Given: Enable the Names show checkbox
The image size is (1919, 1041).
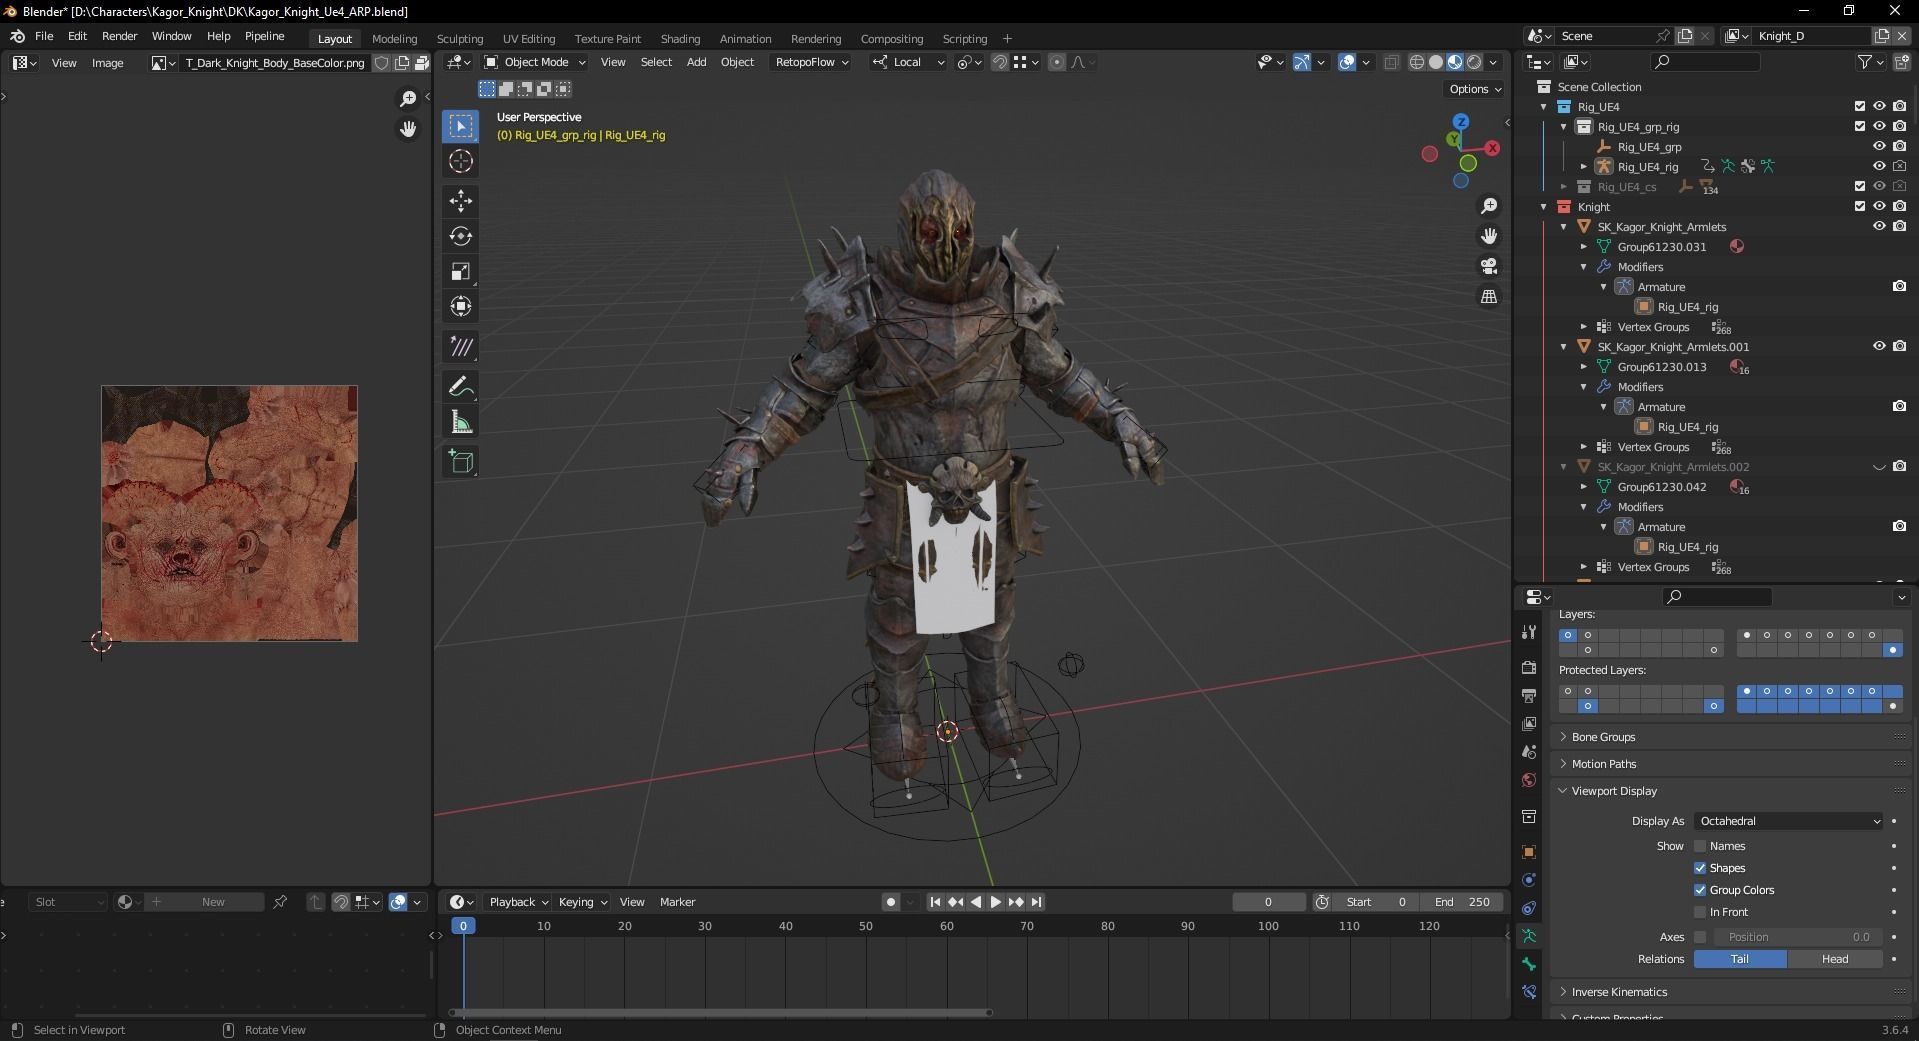Looking at the screenshot, I should tap(1700, 846).
